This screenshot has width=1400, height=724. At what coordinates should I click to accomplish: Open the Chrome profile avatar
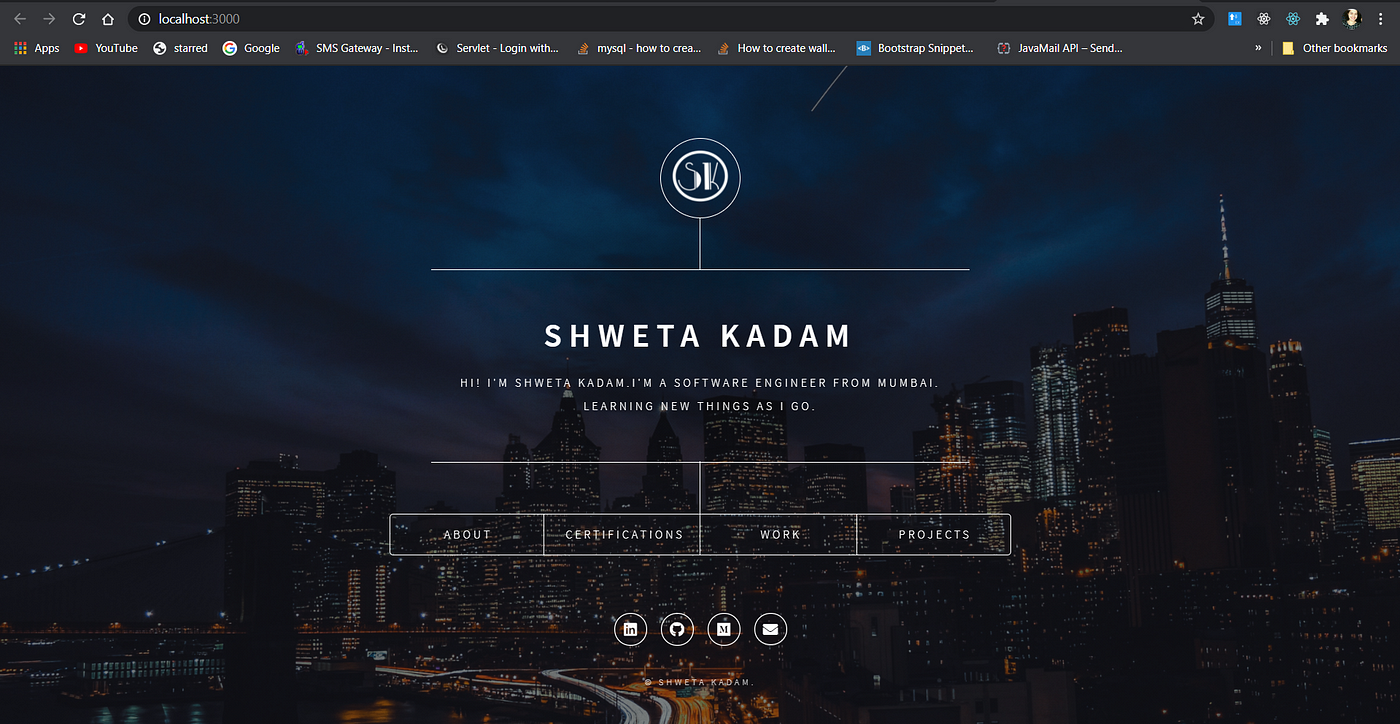pyautogui.click(x=1352, y=19)
